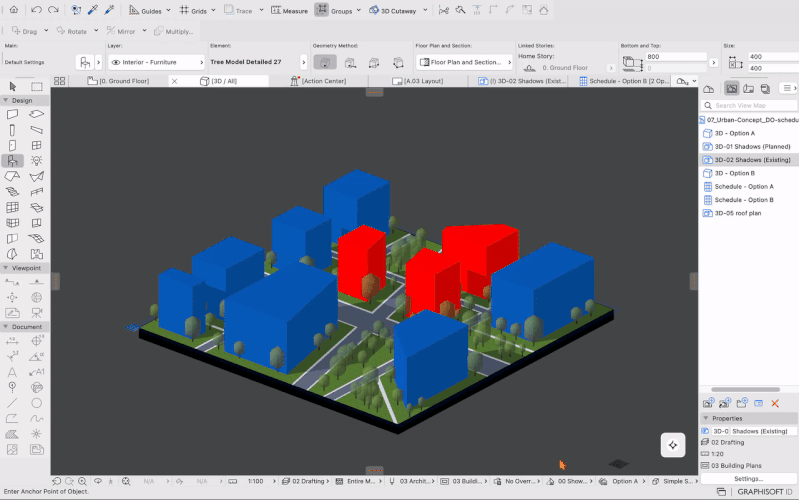
Task: Collapse the Design toolbox section
Action: 6,100
